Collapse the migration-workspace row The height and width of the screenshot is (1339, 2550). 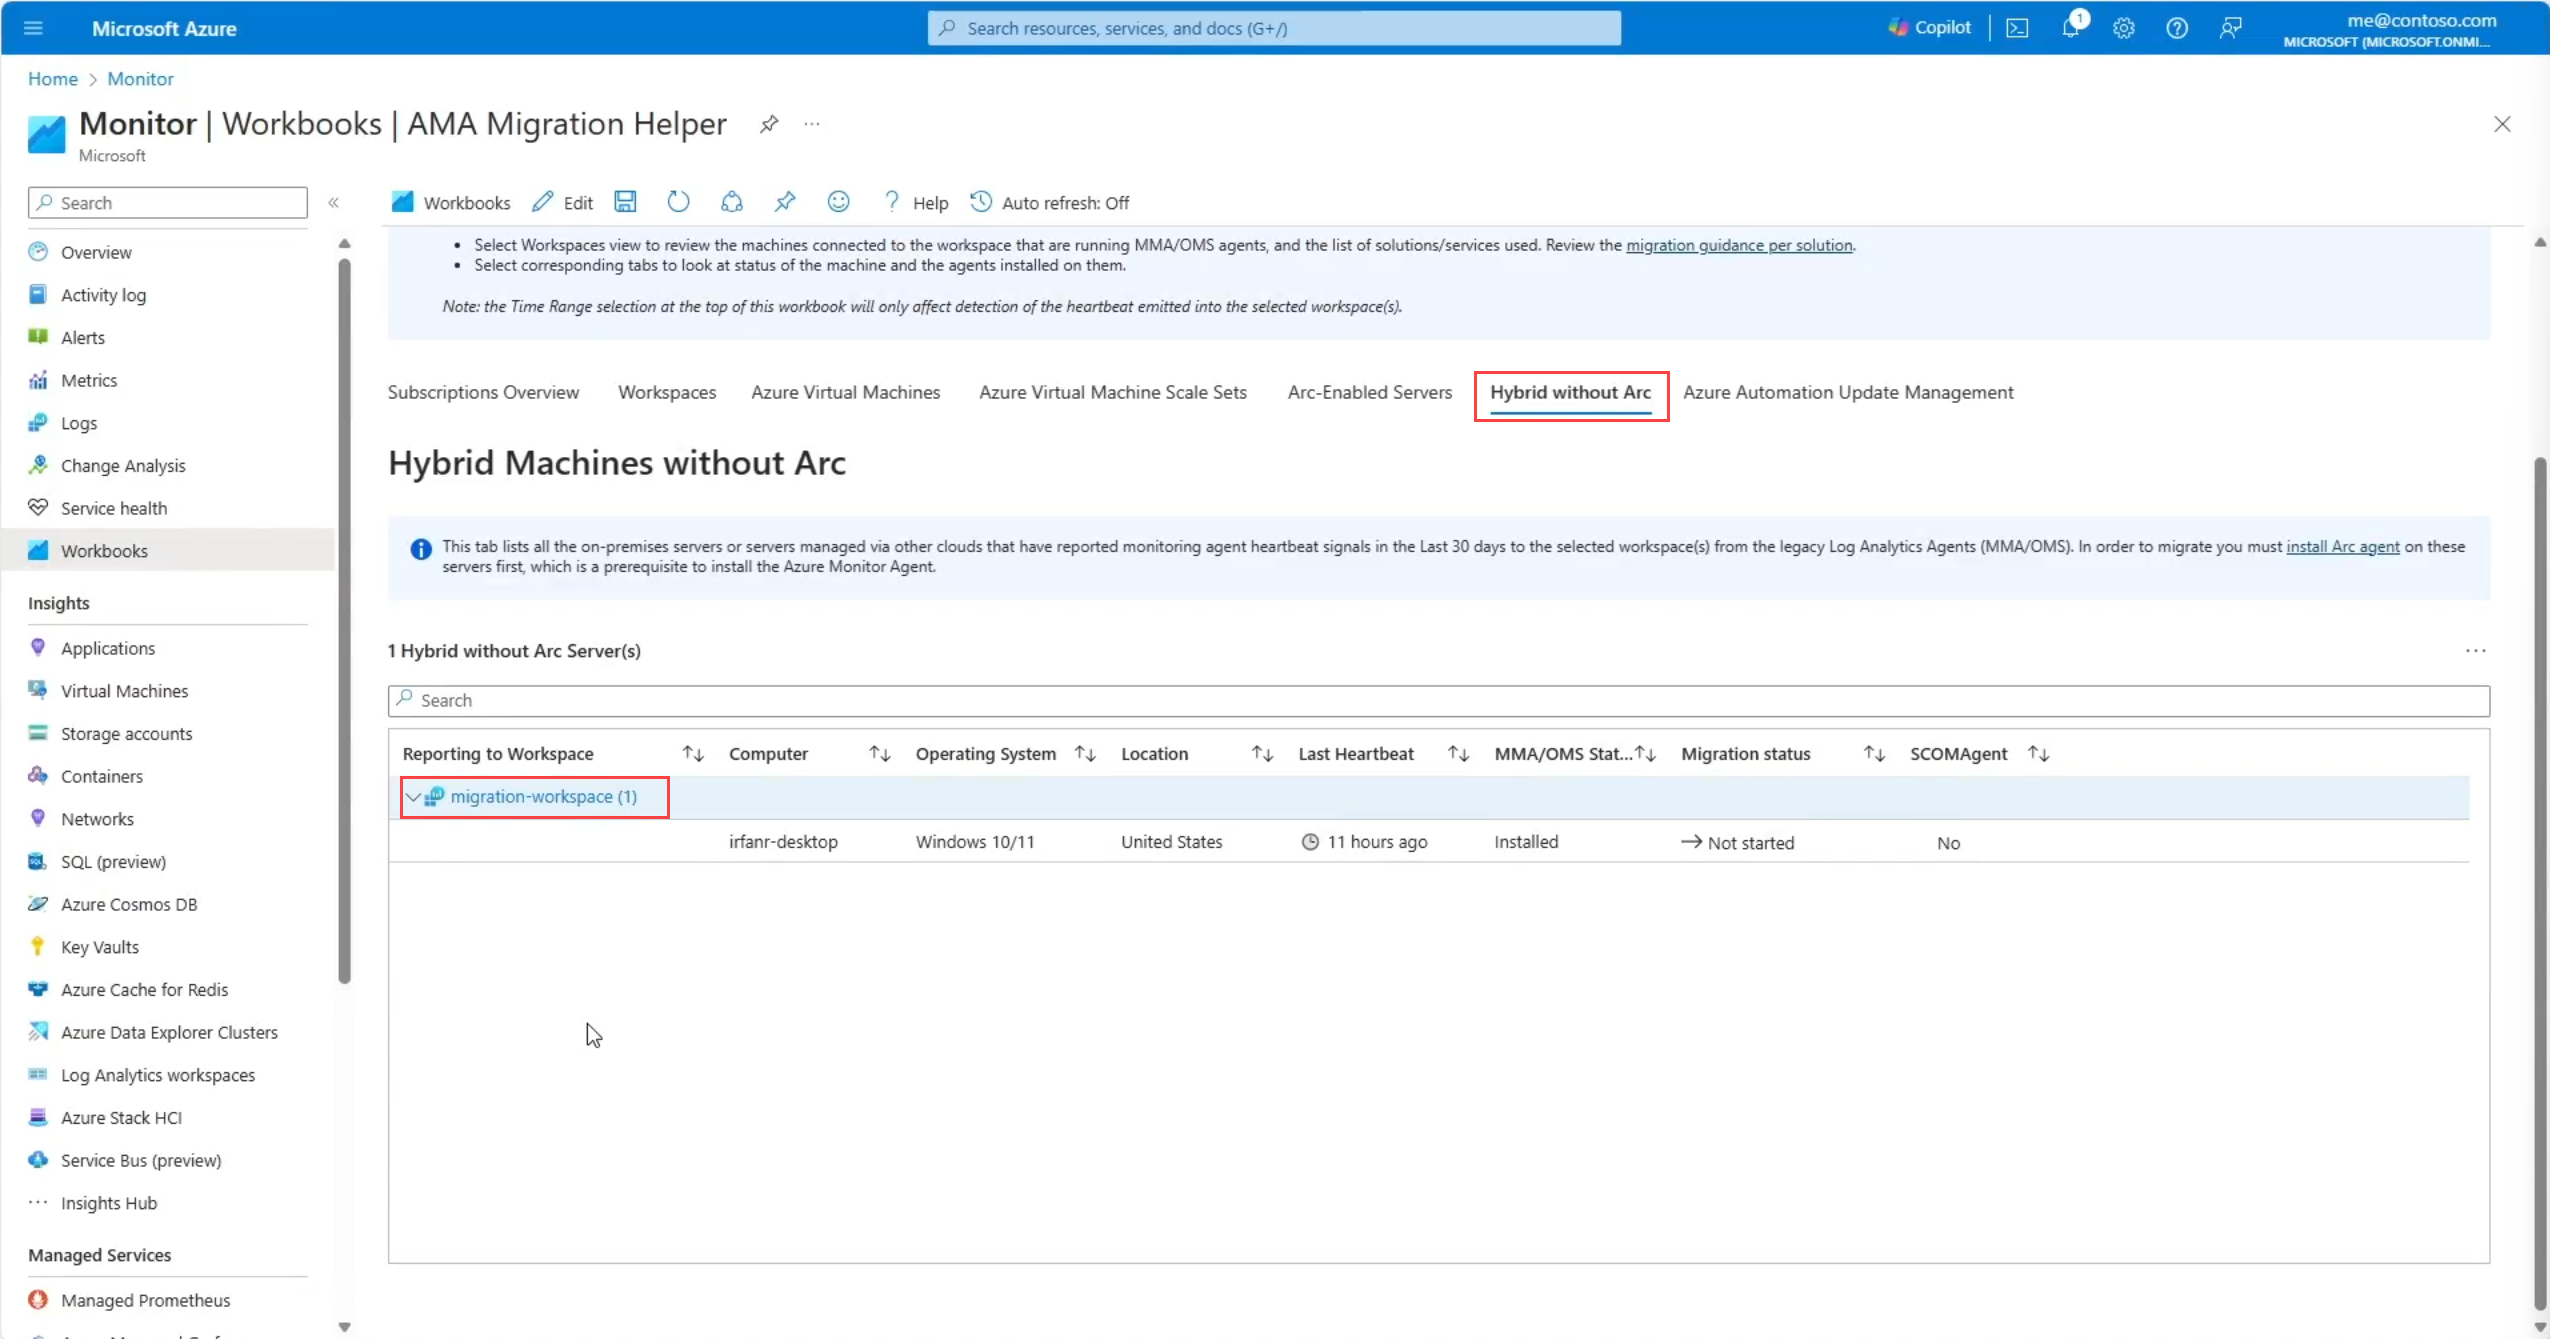pos(413,797)
